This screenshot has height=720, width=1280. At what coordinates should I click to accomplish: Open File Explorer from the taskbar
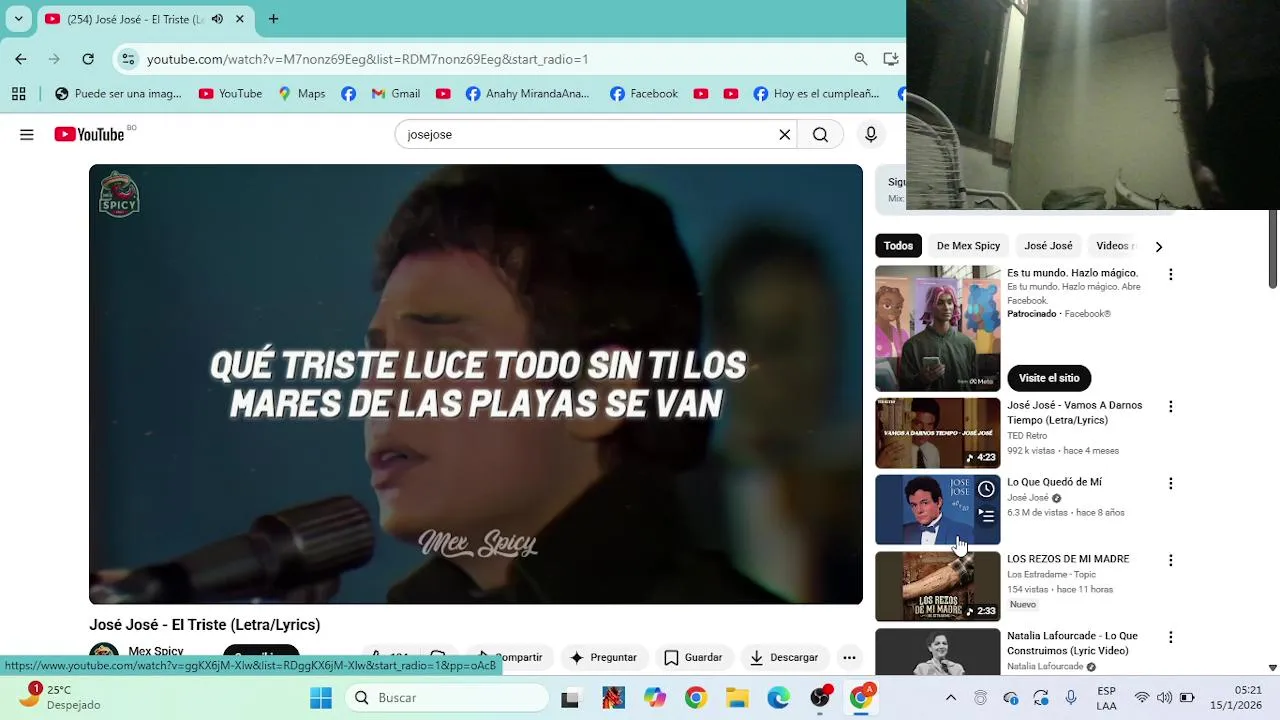click(x=737, y=698)
